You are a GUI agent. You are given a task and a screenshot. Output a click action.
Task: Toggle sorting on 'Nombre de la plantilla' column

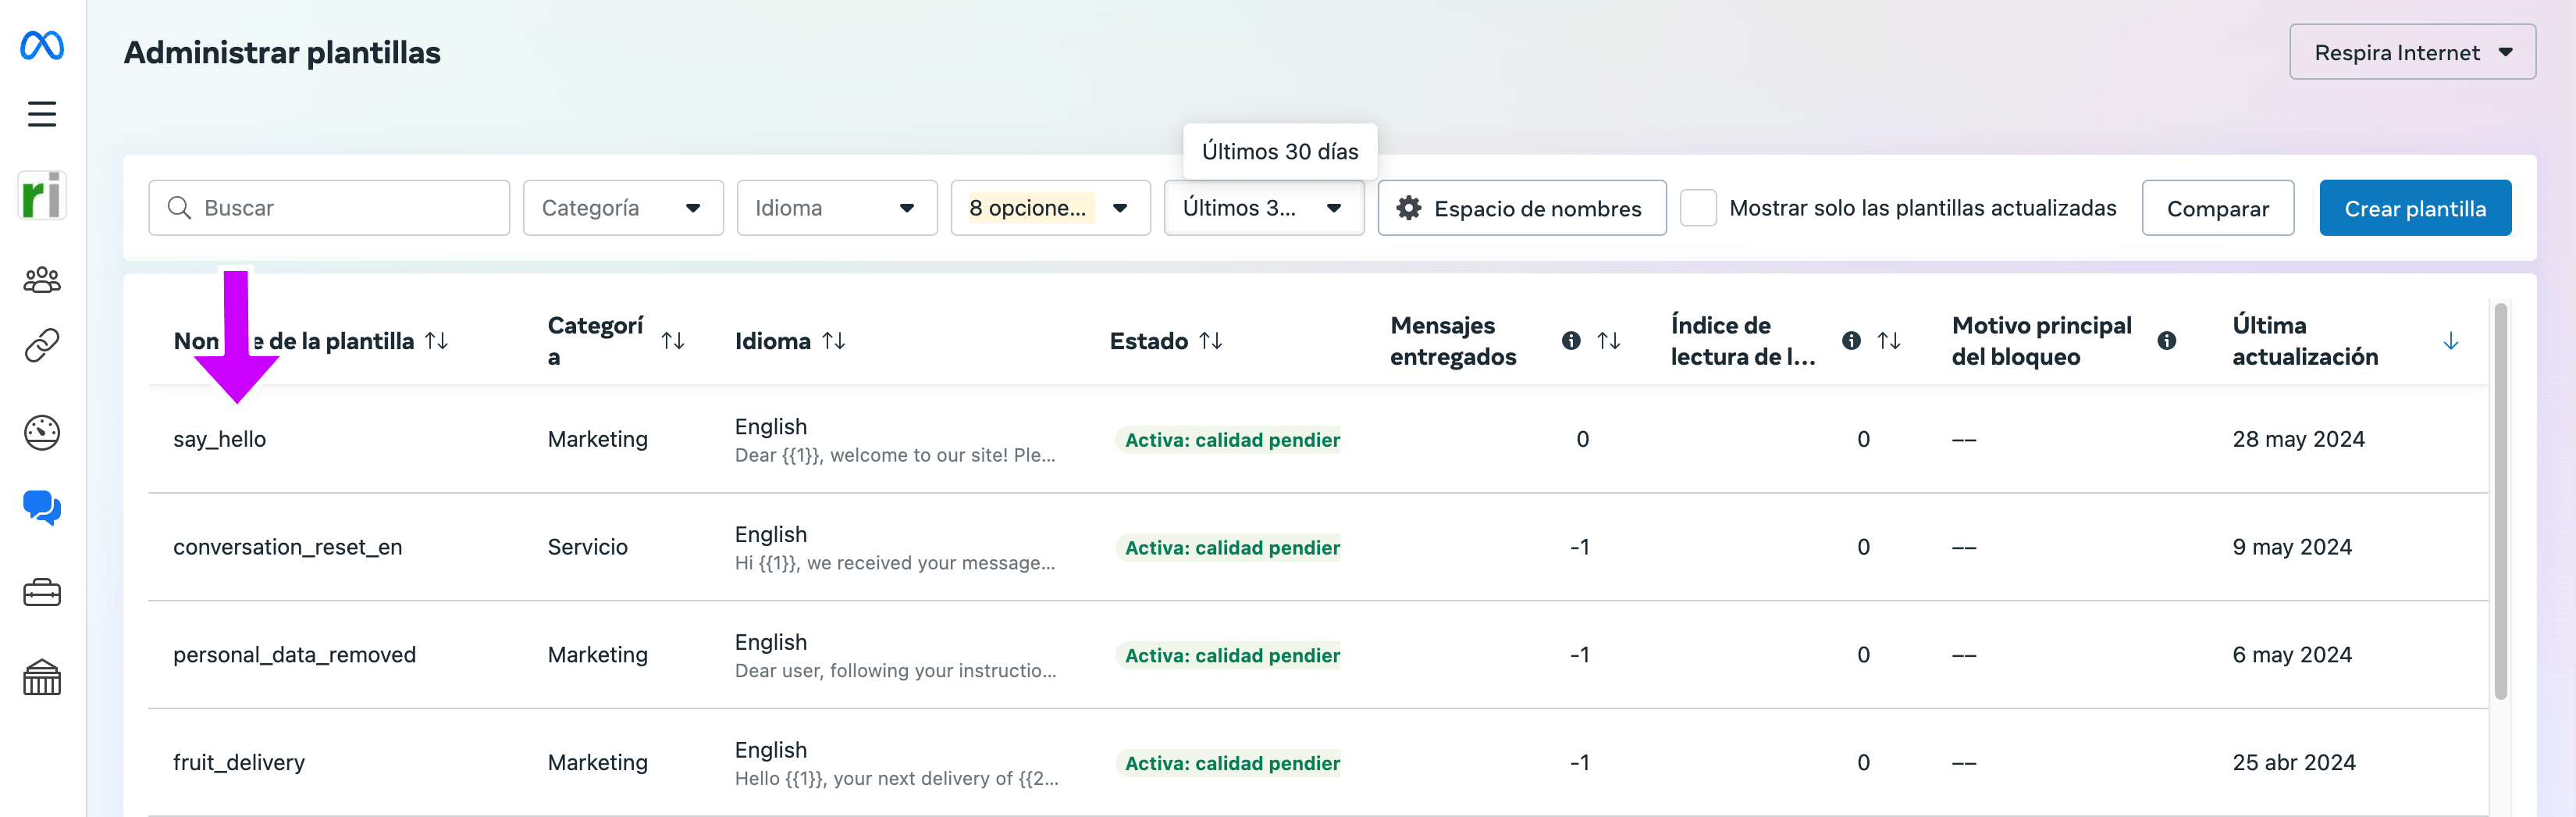click(x=437, y=340)
